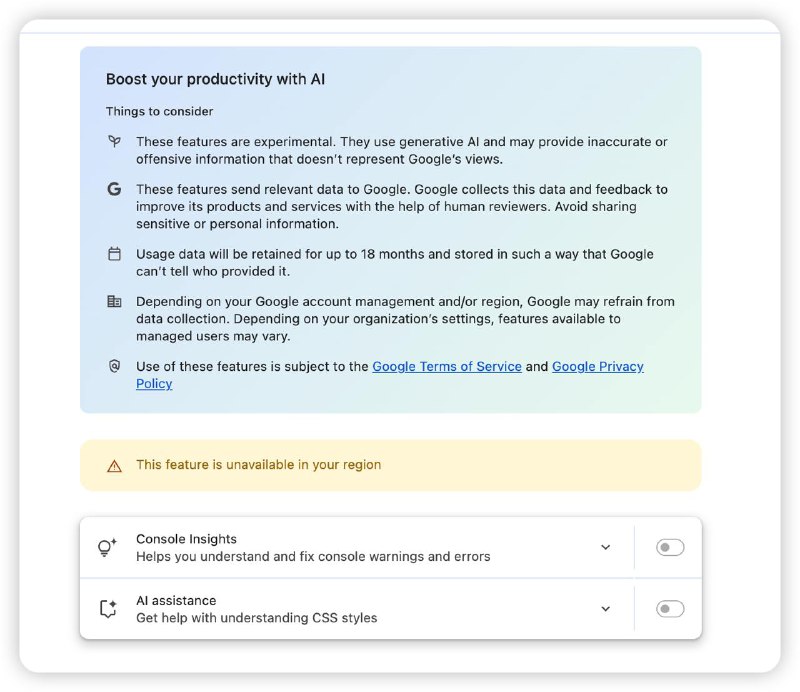Viewport: 800px width, 692px height.
Task: Click the Console Insights lightbulb icon
Action: click(x=107, y=547)
